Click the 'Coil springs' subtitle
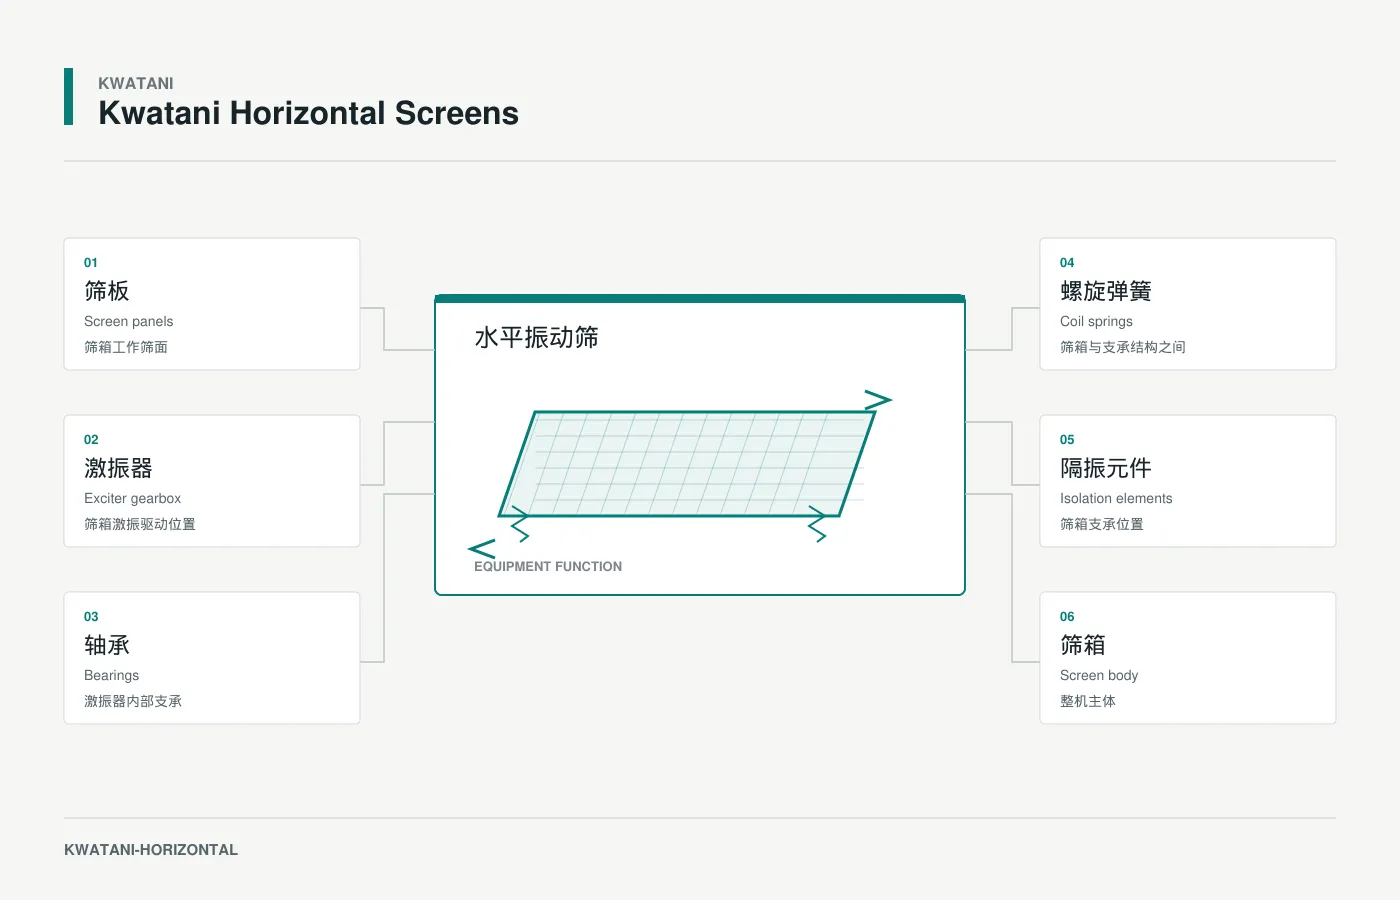Screen dimensions: 1400x900 [1096, 321]
